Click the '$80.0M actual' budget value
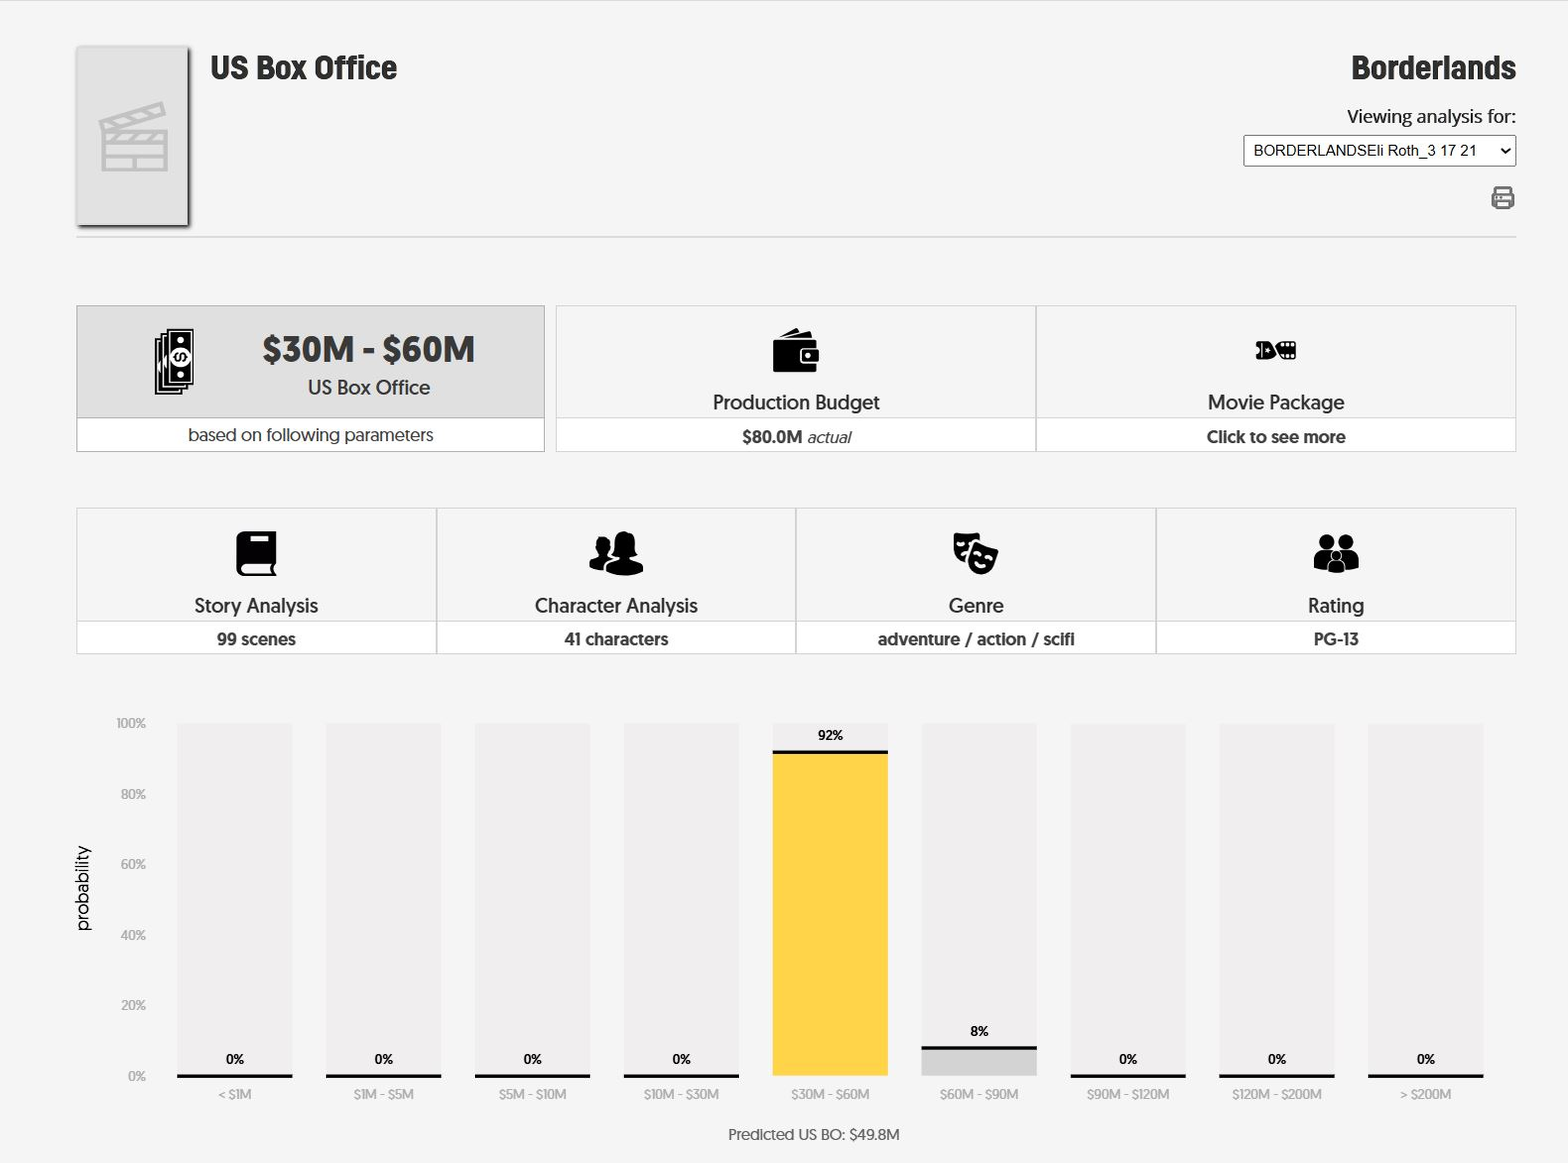Screen dimensions: 1568x1163 click(796, 437)
